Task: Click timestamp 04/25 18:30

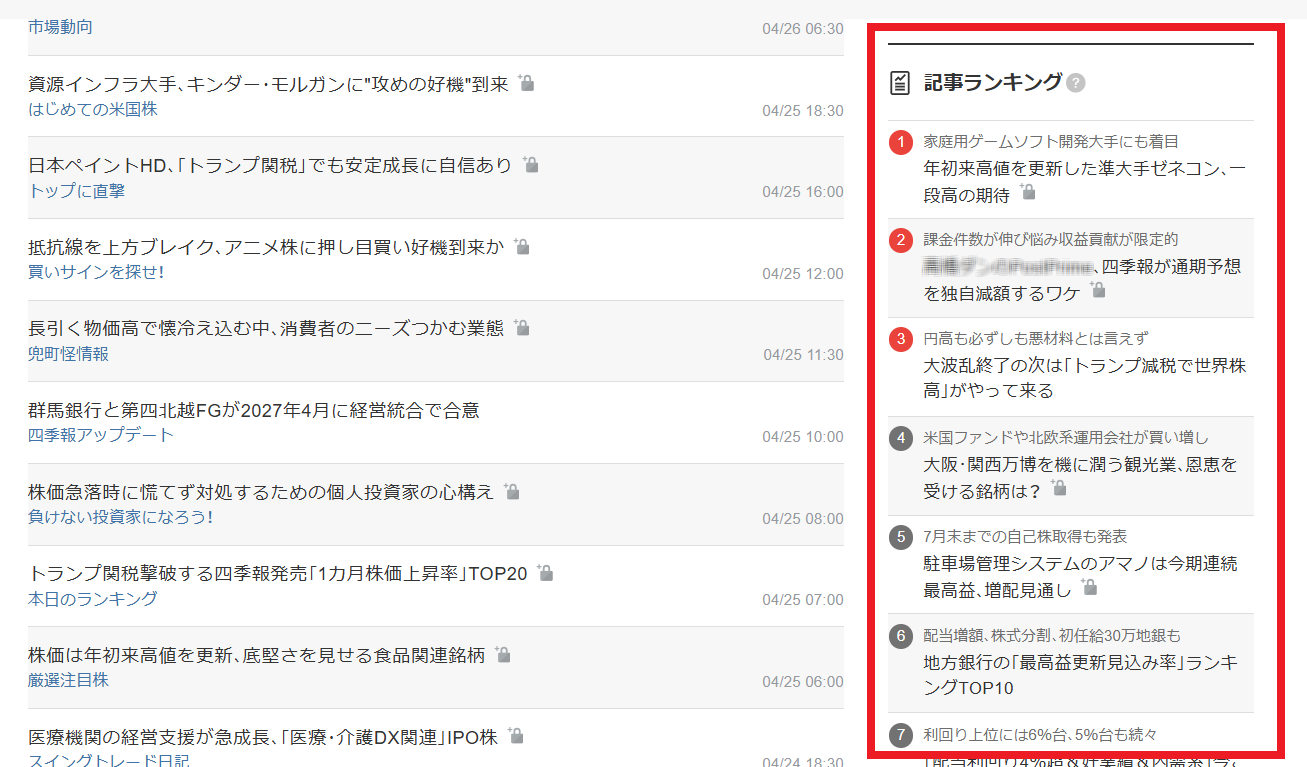Action: click(803, 110)
